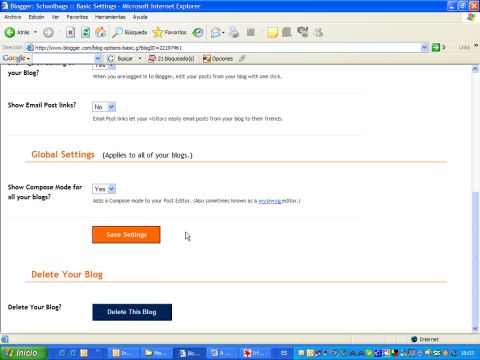480x360 pixels.
Task: Expand the Google search box dropdown
Action: pyautogui.click(x=98, y=59)
